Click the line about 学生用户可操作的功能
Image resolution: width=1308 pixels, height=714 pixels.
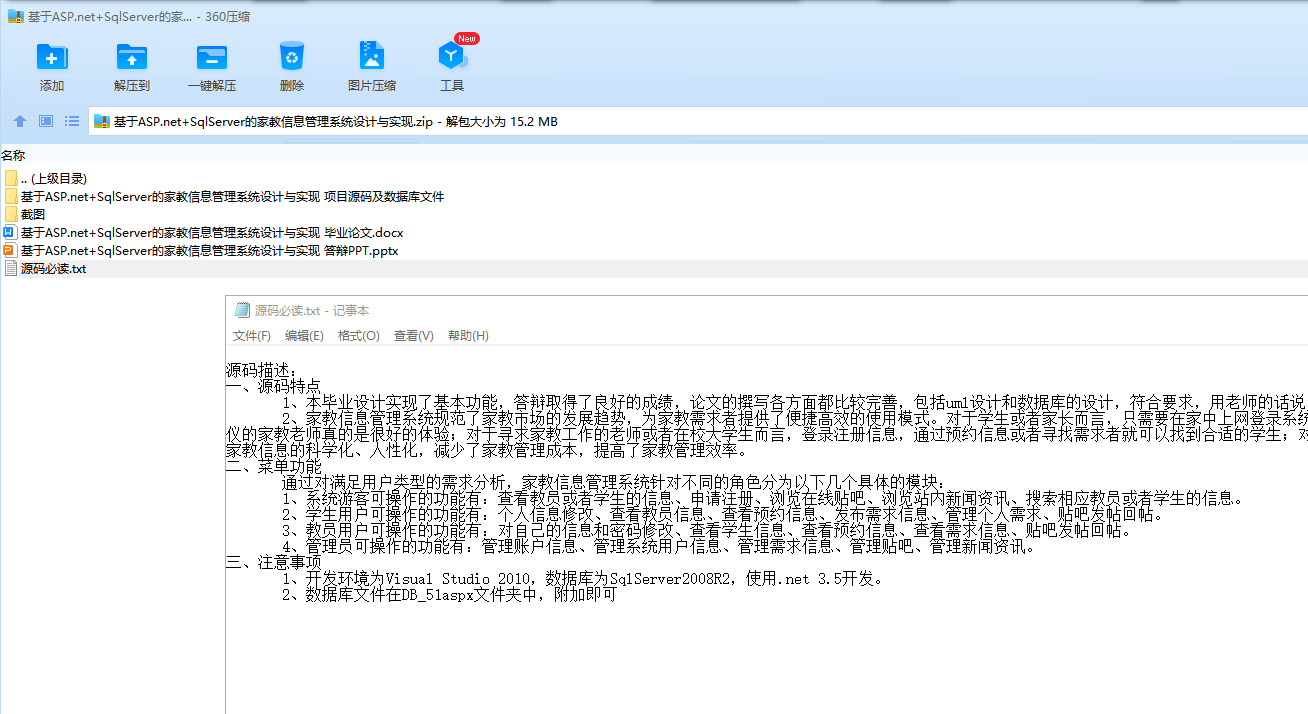(725, 514)
